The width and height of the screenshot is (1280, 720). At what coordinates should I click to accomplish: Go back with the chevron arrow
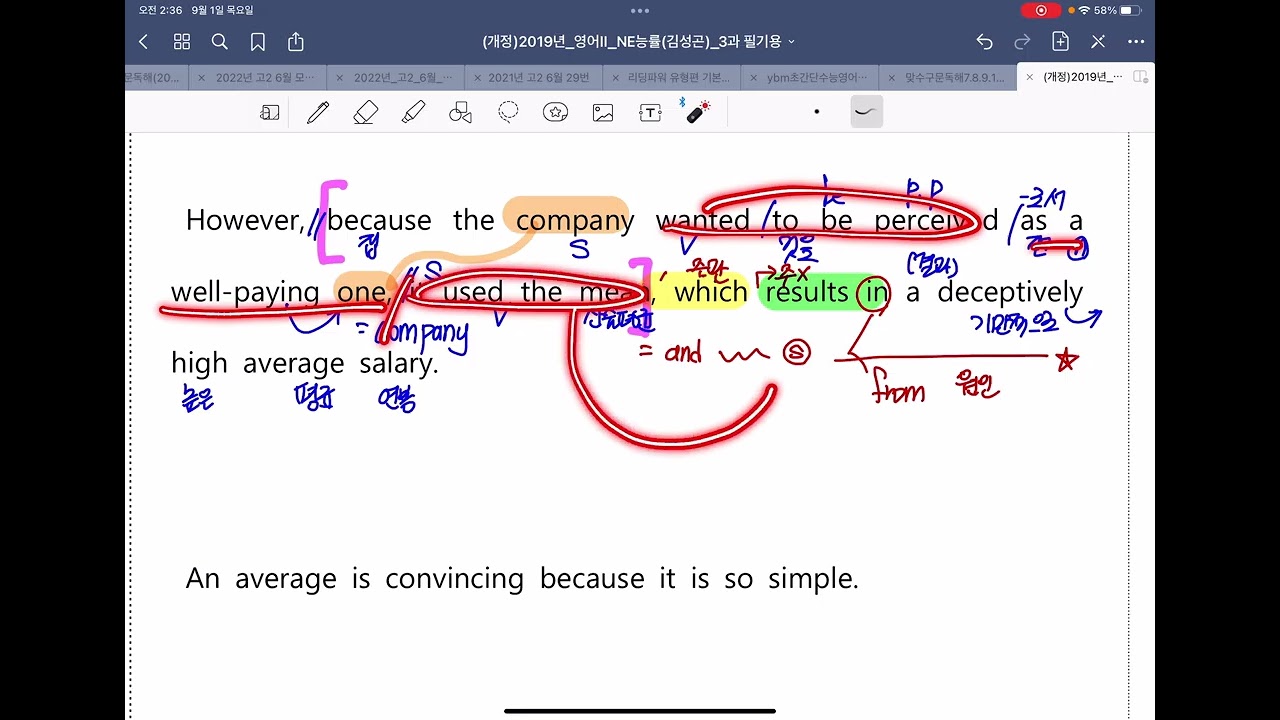coord(143,42)
